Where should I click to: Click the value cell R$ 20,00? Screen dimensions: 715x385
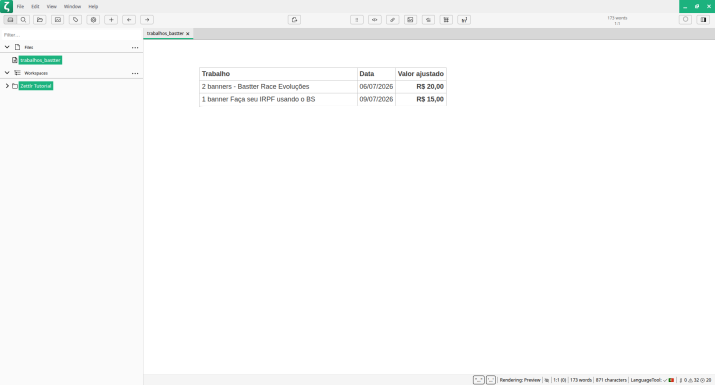[x=420, y=87]
